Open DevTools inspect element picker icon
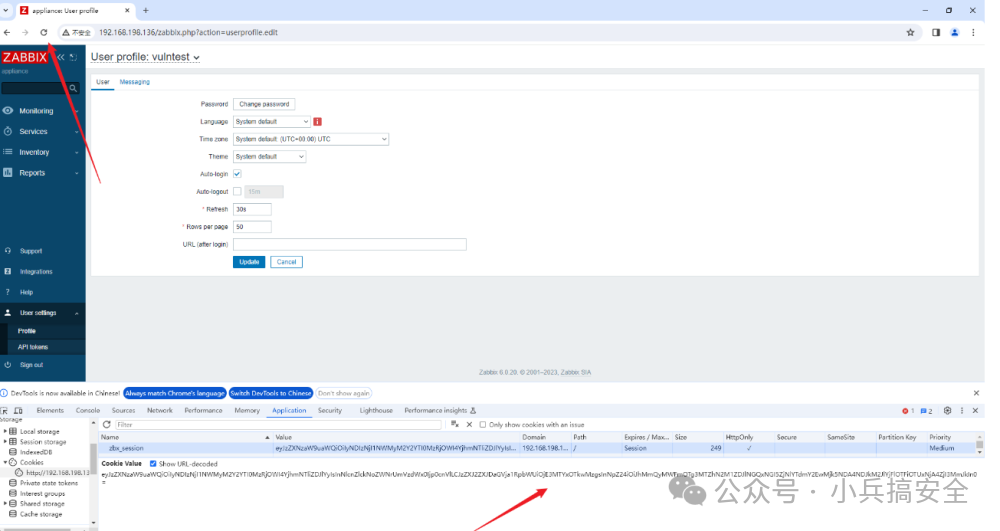 4,411
